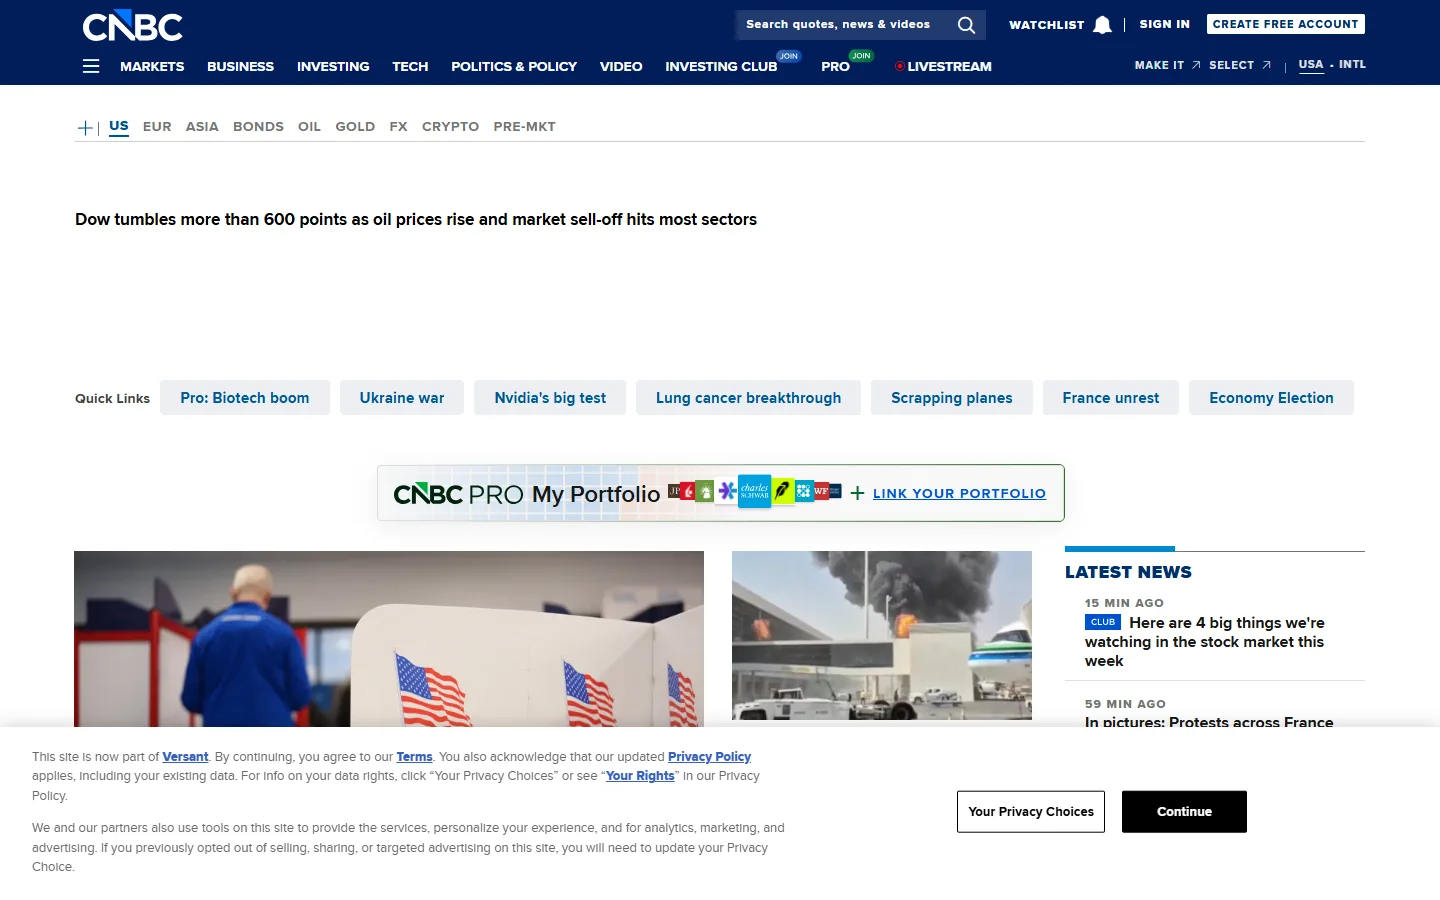Click the PRO JOIN badge
This screenshot has width=1440, height=900.
[861, 56]
